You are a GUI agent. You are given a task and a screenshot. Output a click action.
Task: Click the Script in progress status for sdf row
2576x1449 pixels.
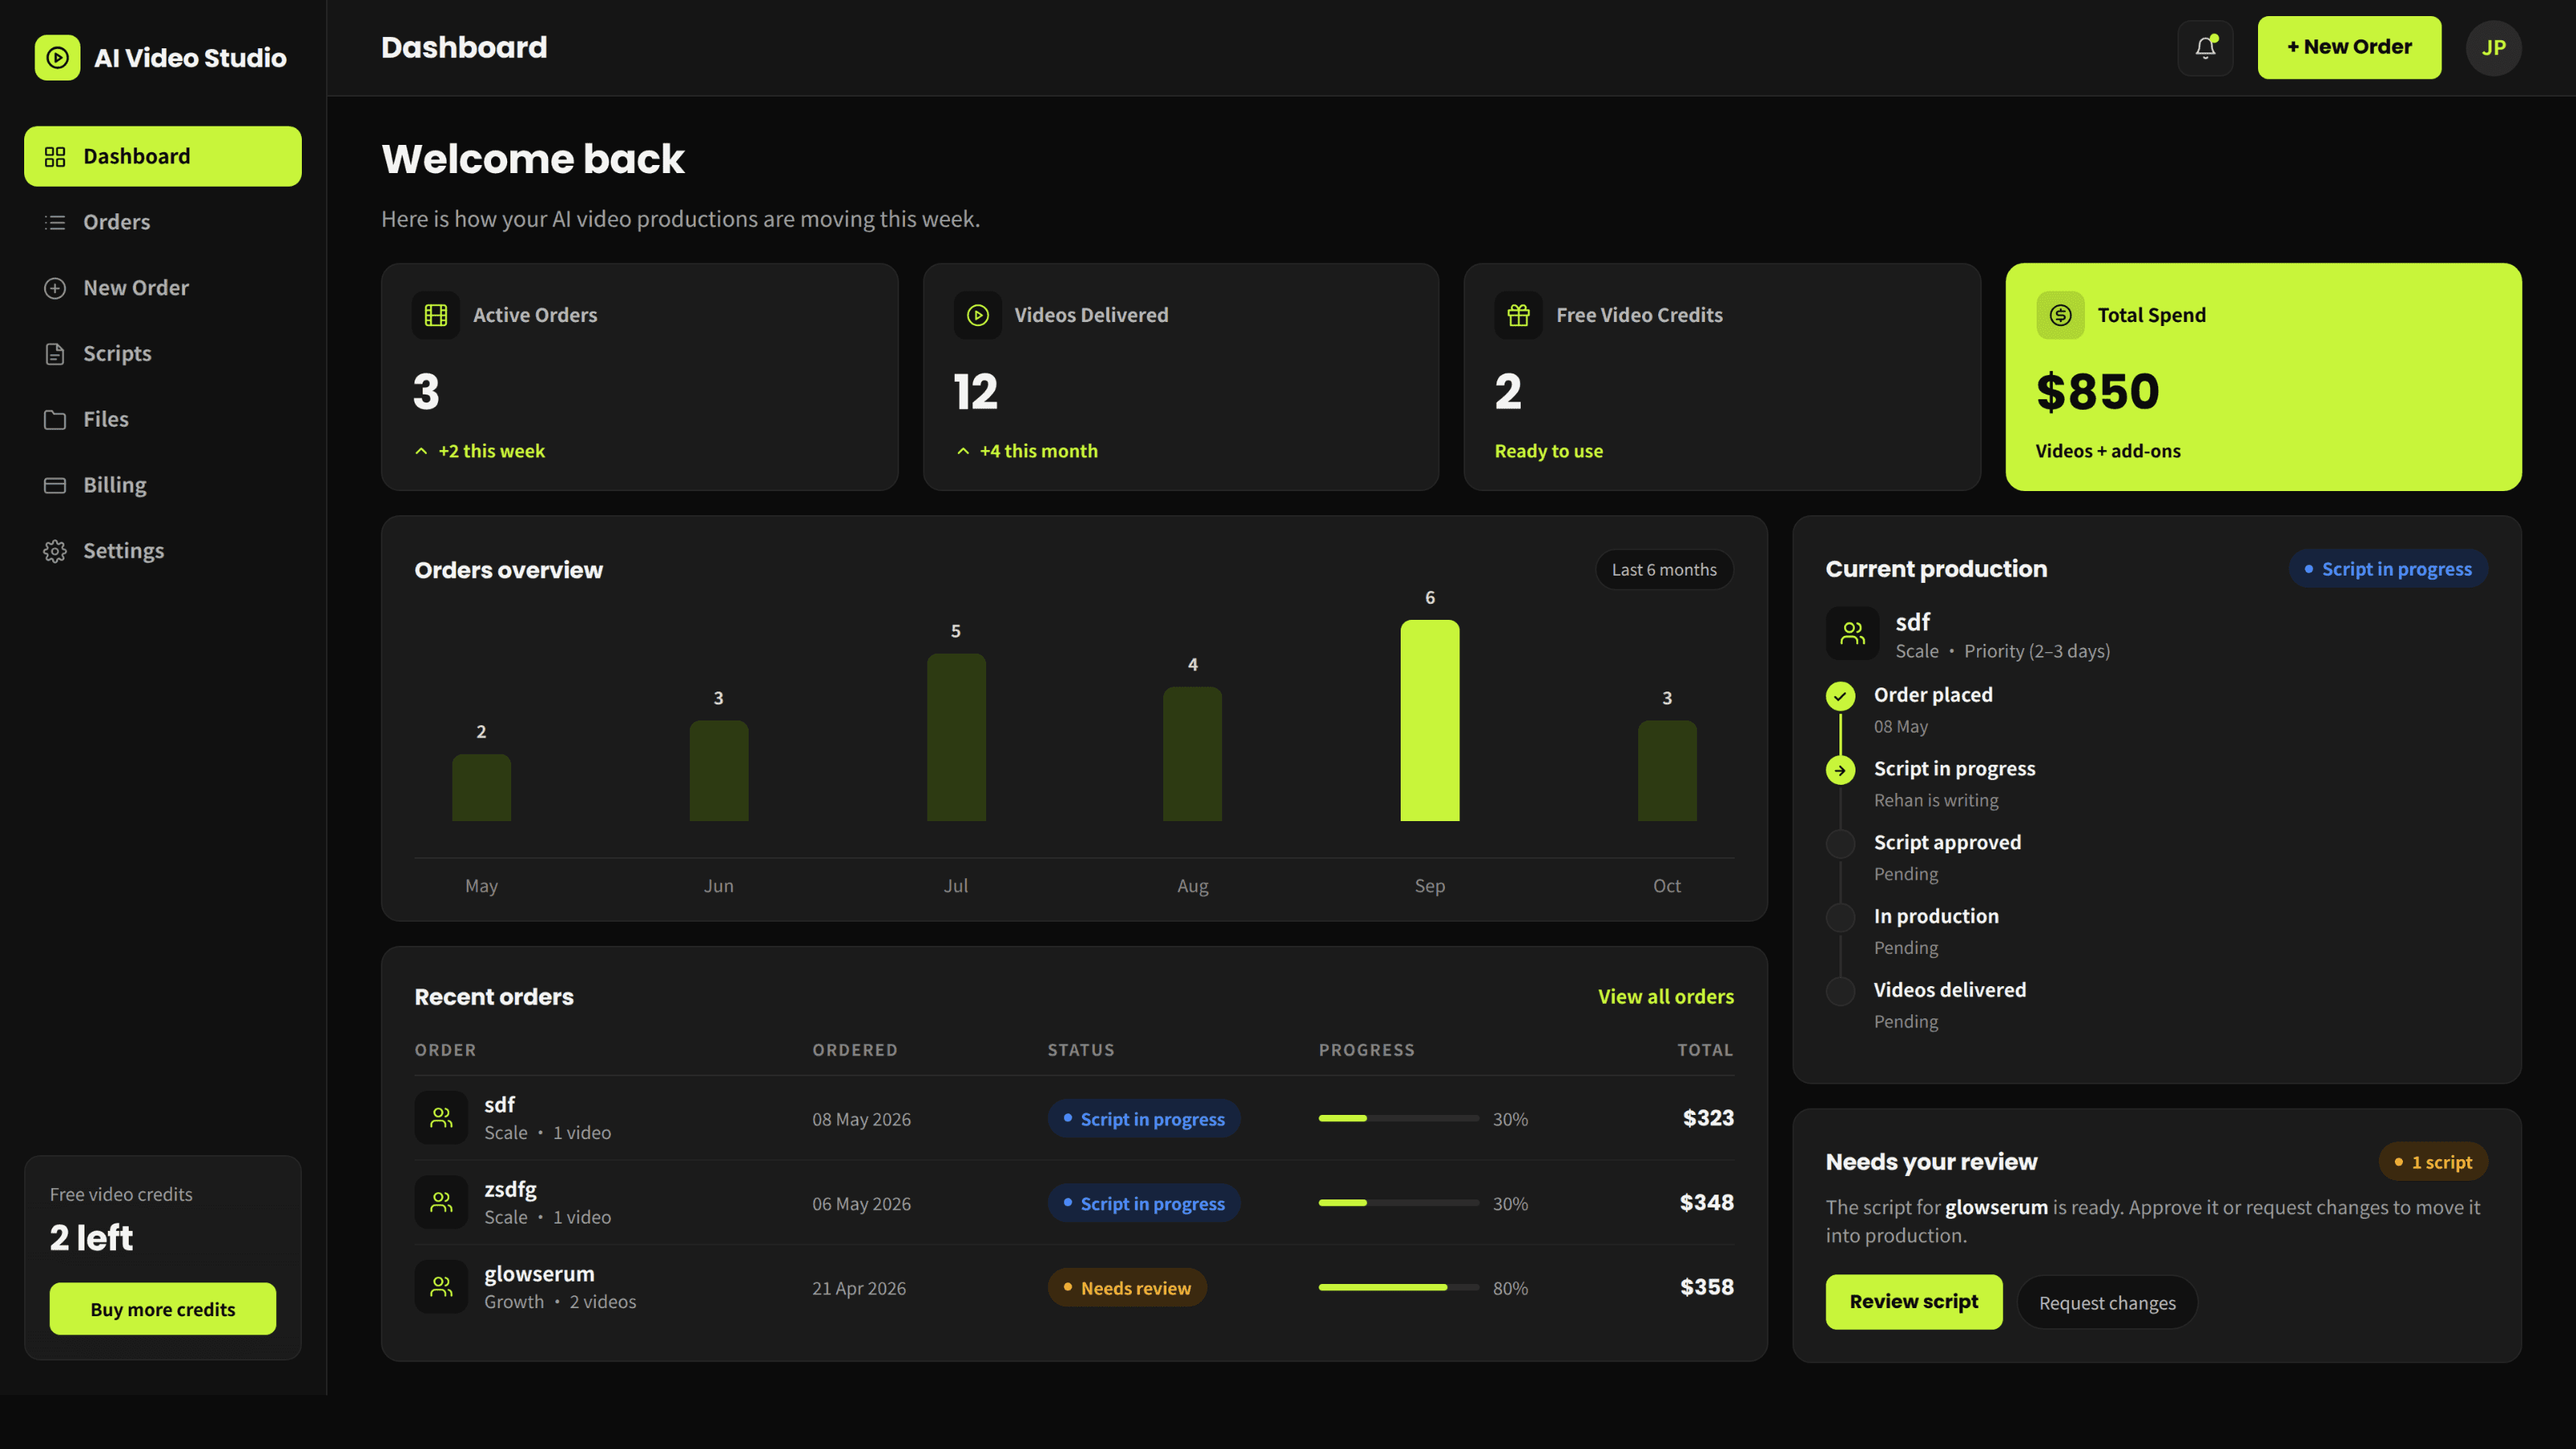[x=1144, y=1118]
